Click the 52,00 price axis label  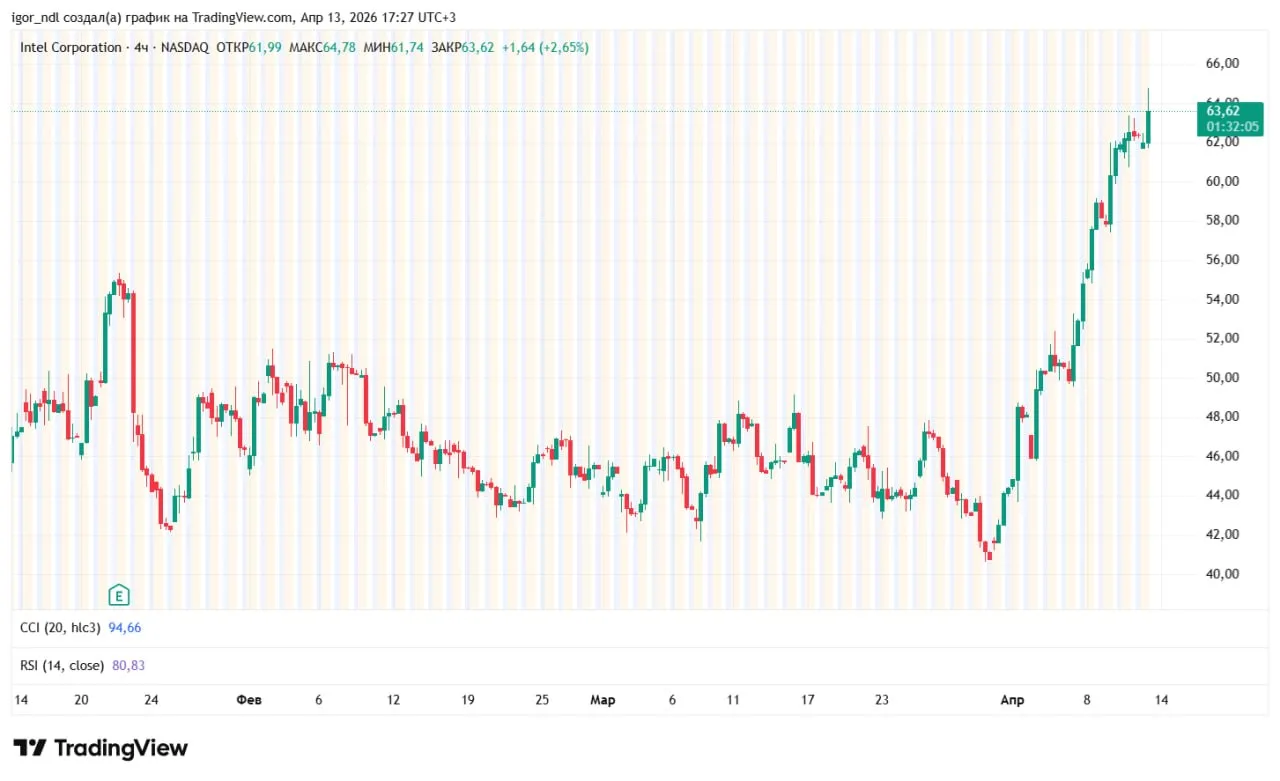(1222, 338)
